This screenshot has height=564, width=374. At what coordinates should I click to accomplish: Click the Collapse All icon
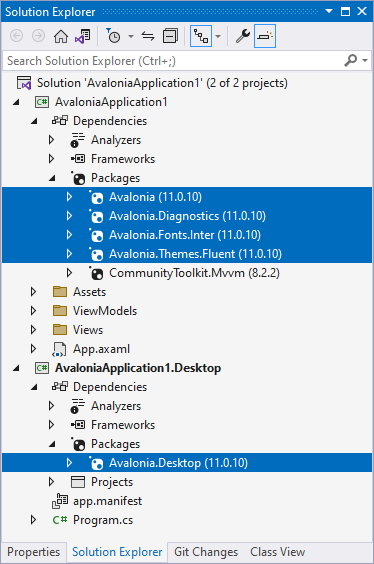[170, 36]
